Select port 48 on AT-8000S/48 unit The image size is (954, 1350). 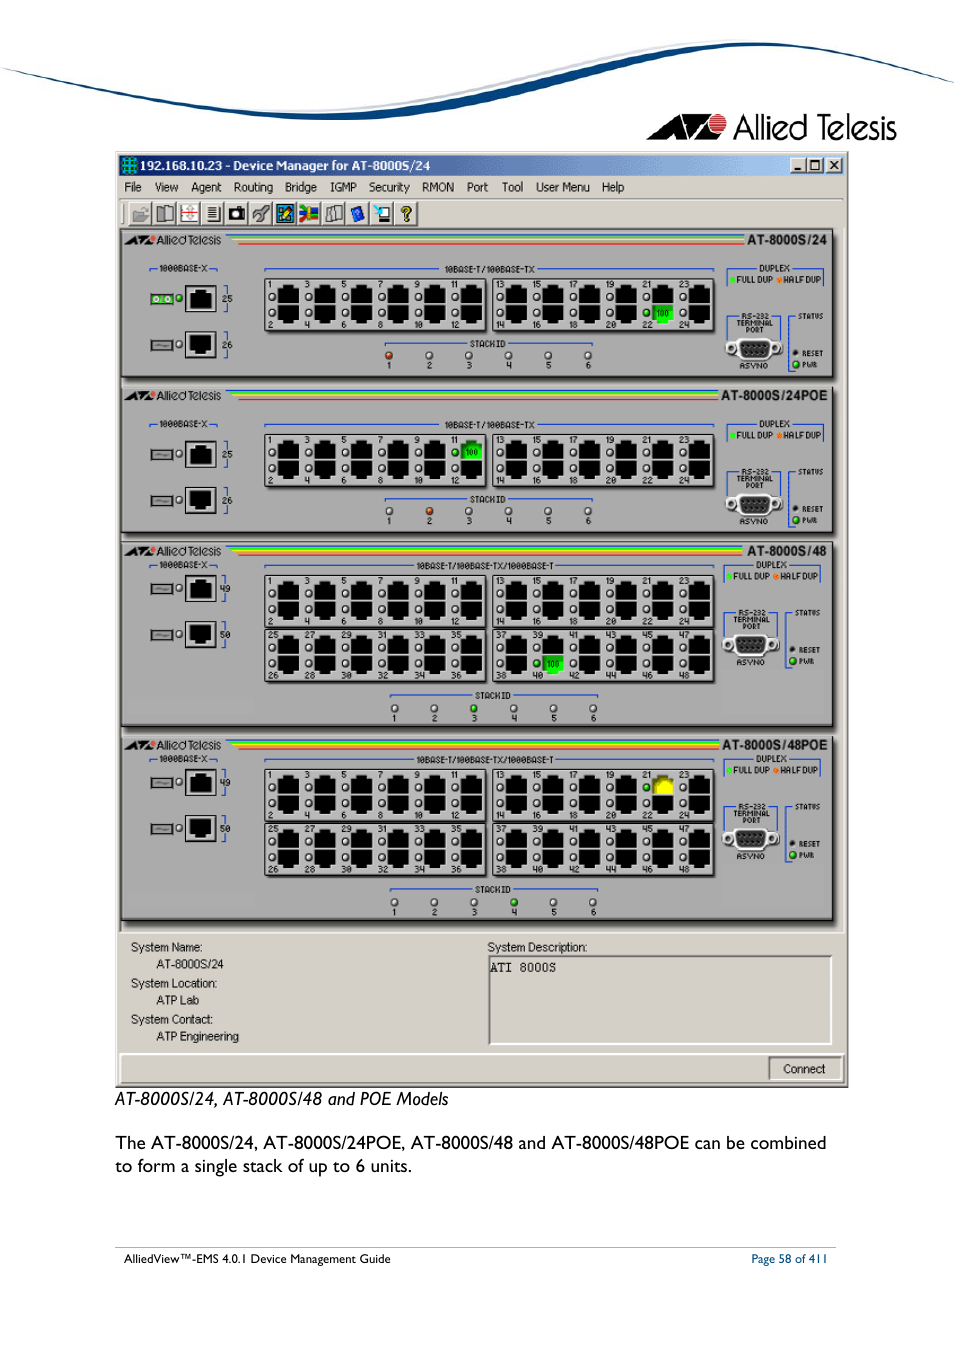coord(699,663)
